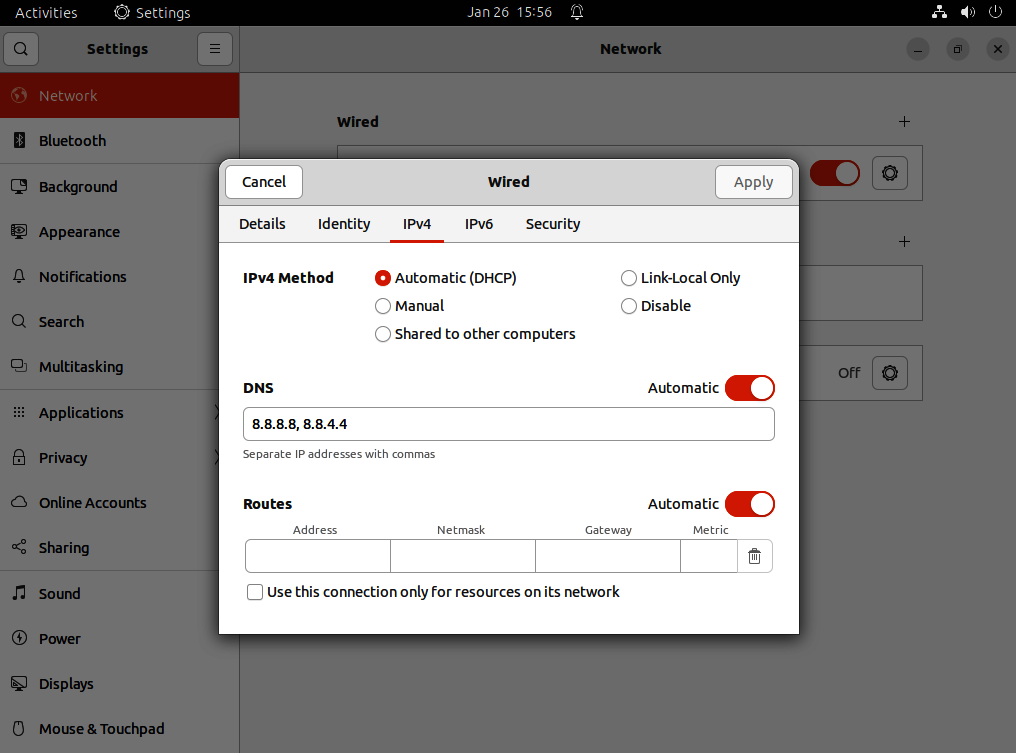Image resolution: width=1016 pixels, height=753 pixels.
Task: Add a new wired connection with plus
Action: [904, 121]
